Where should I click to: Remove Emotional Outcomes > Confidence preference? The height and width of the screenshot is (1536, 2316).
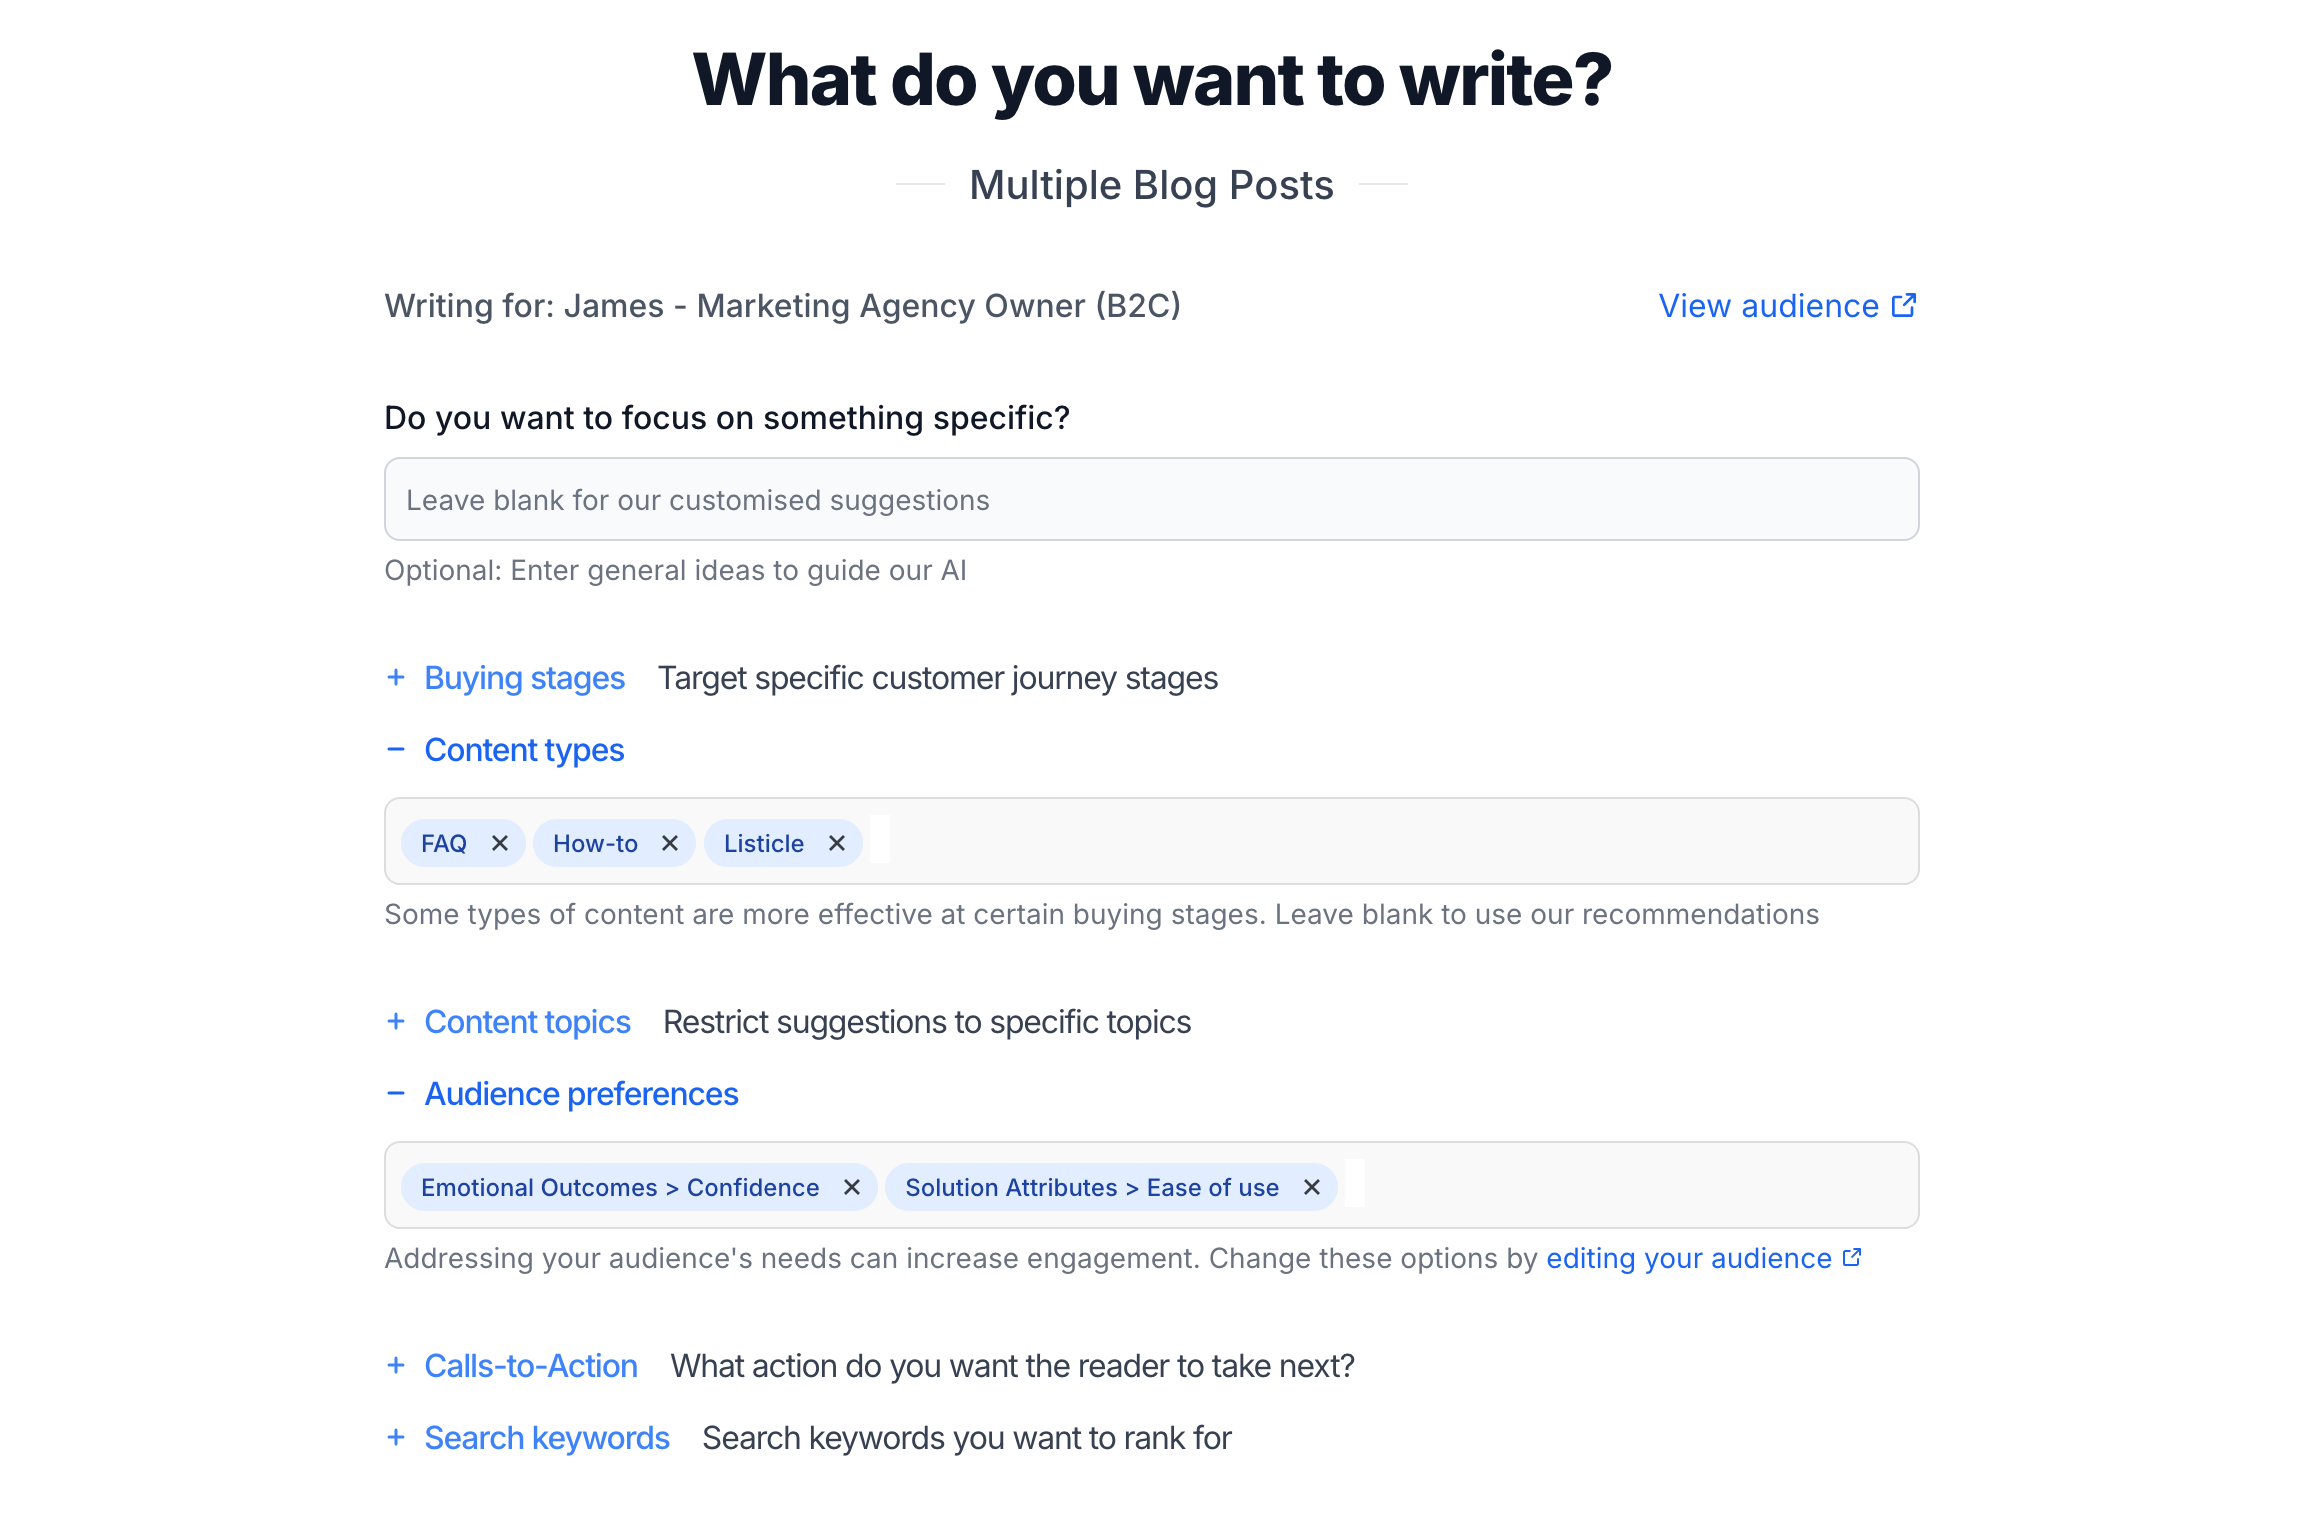pyautogui.click(x=852, y=1187)
